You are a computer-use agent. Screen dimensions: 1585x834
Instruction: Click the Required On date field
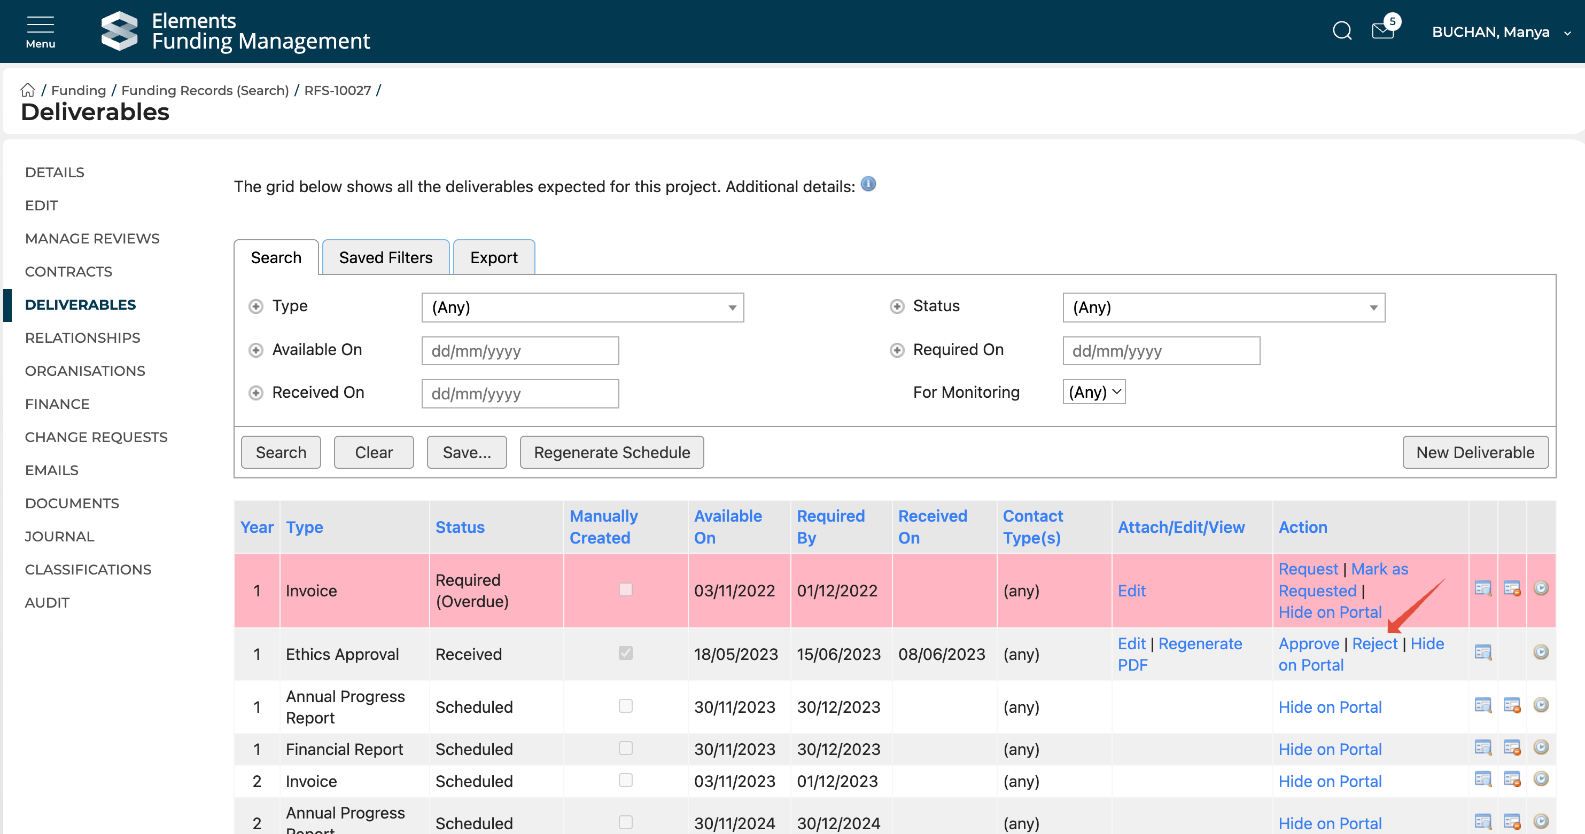click(x=1160, y=351)
